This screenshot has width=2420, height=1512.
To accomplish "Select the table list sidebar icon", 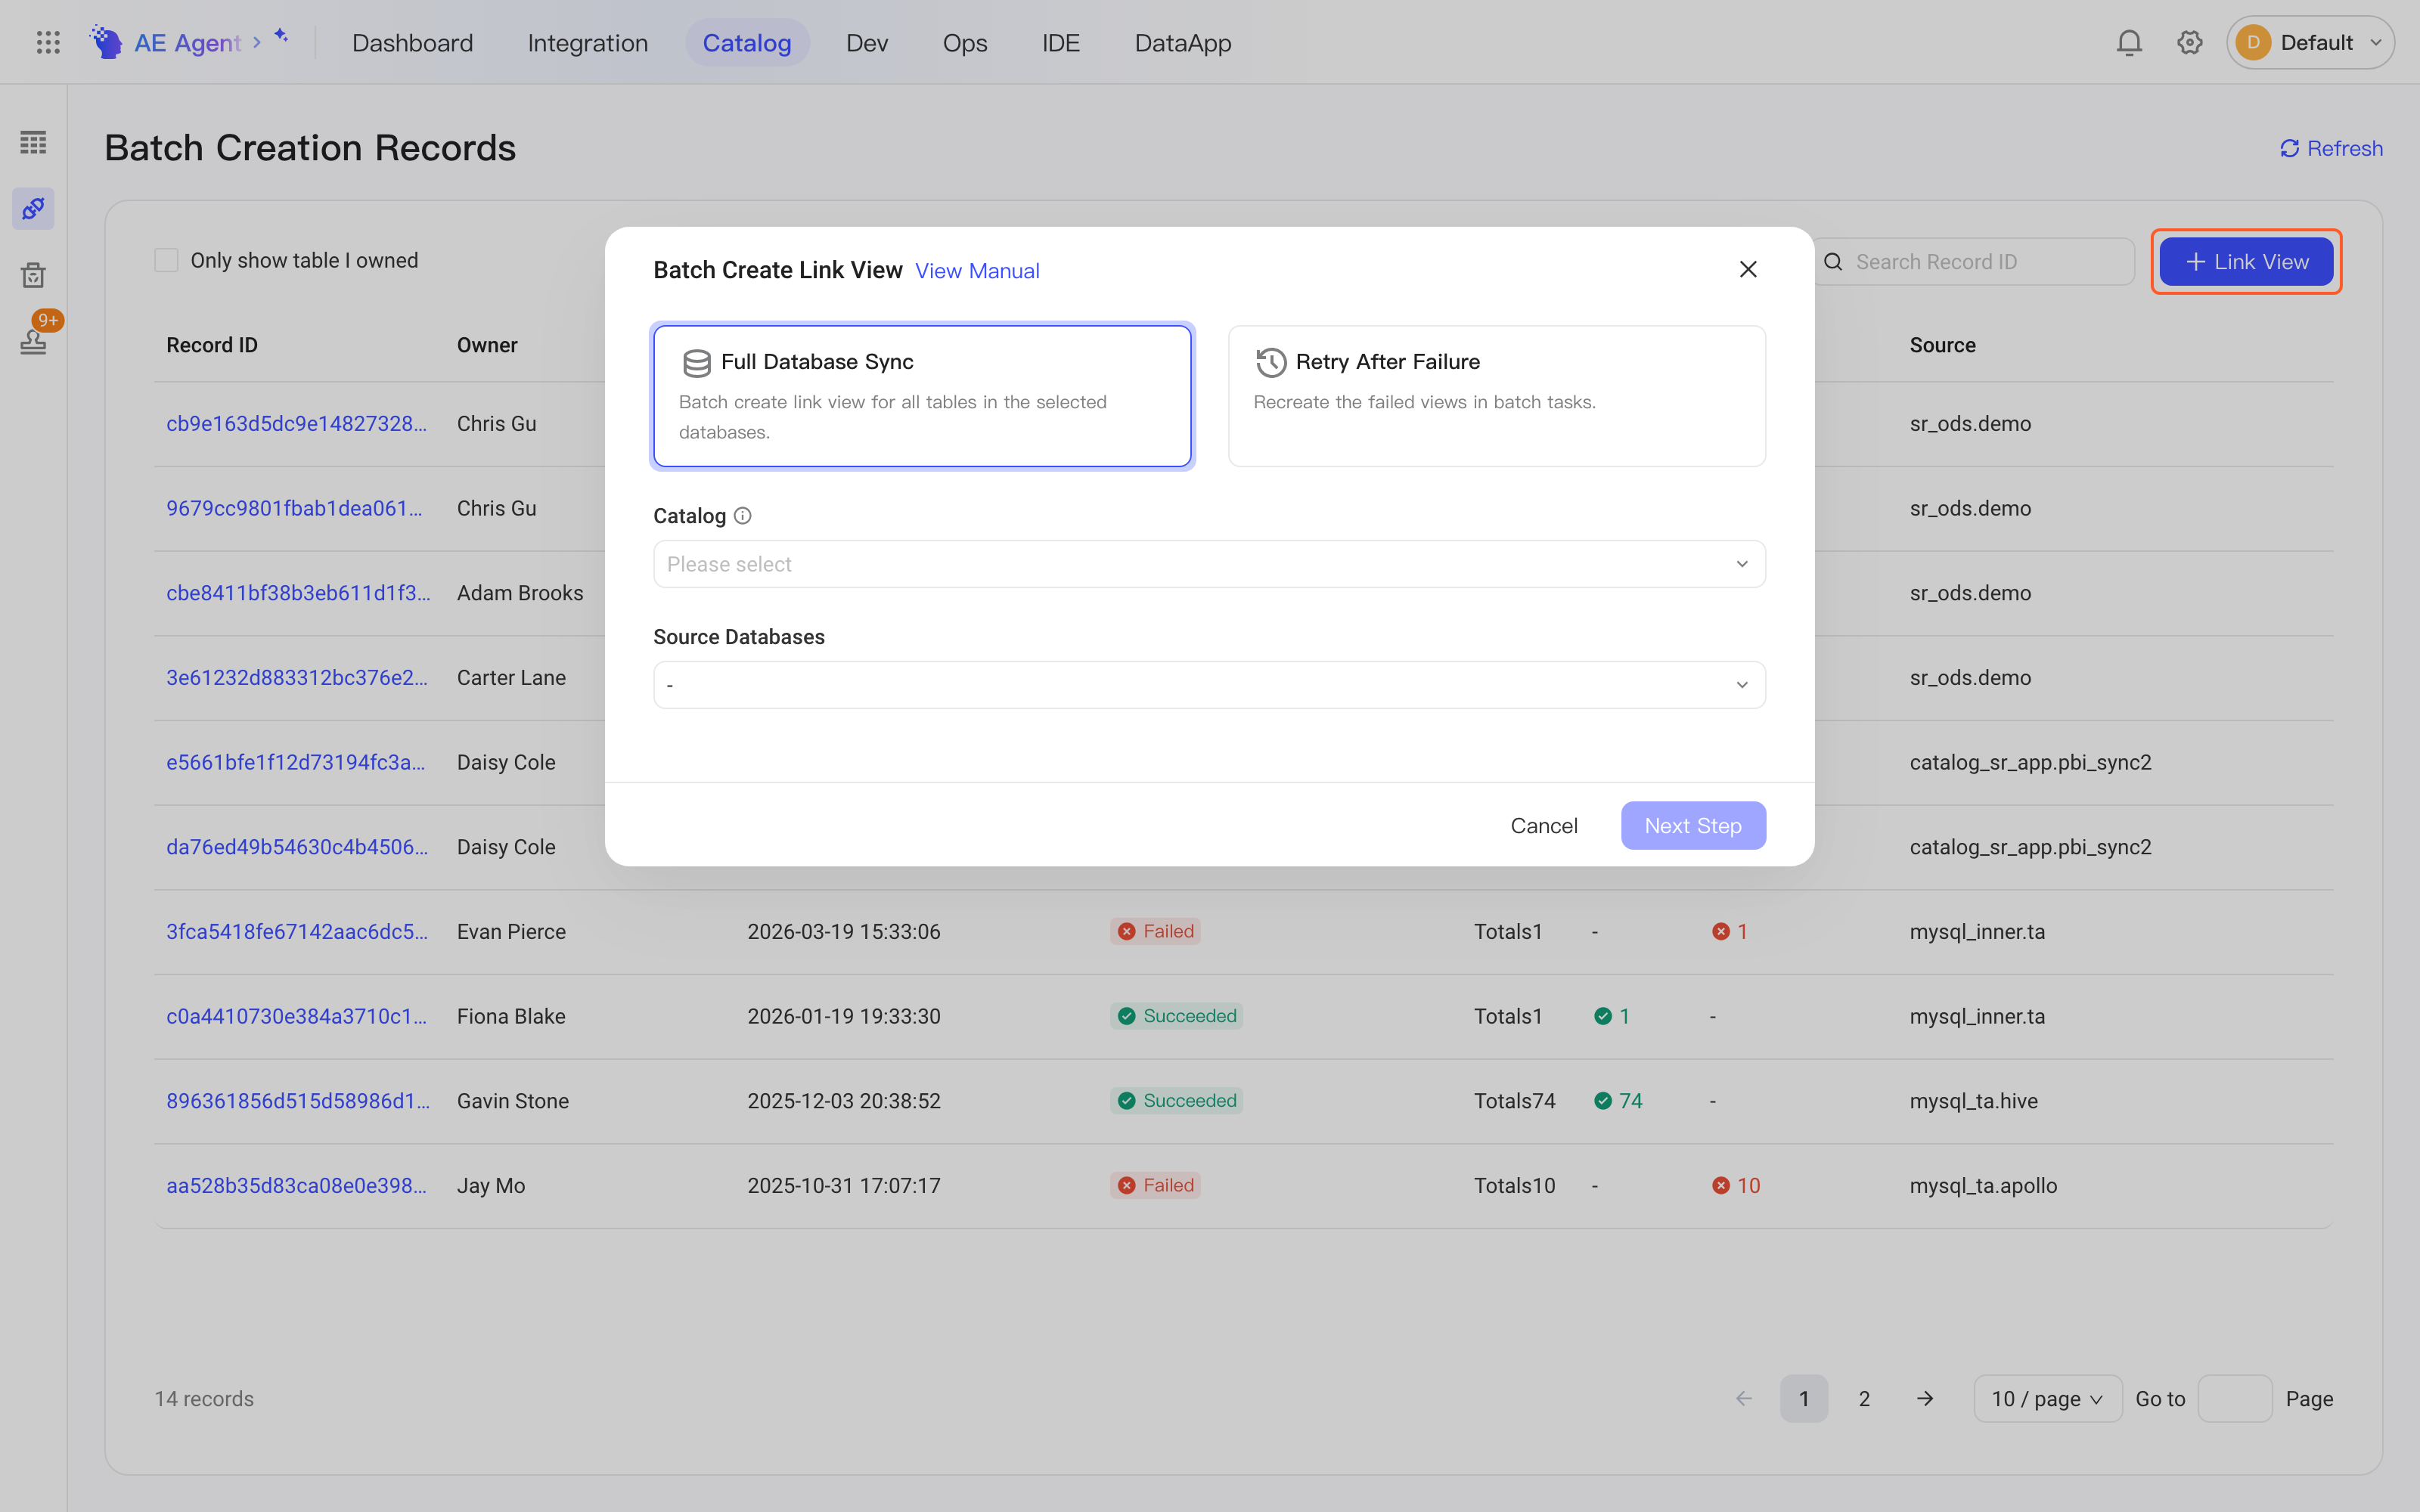I will point(33,142).
